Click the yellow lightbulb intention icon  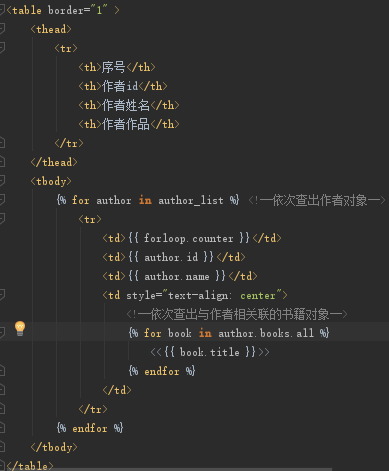click(x=20, y=328)
